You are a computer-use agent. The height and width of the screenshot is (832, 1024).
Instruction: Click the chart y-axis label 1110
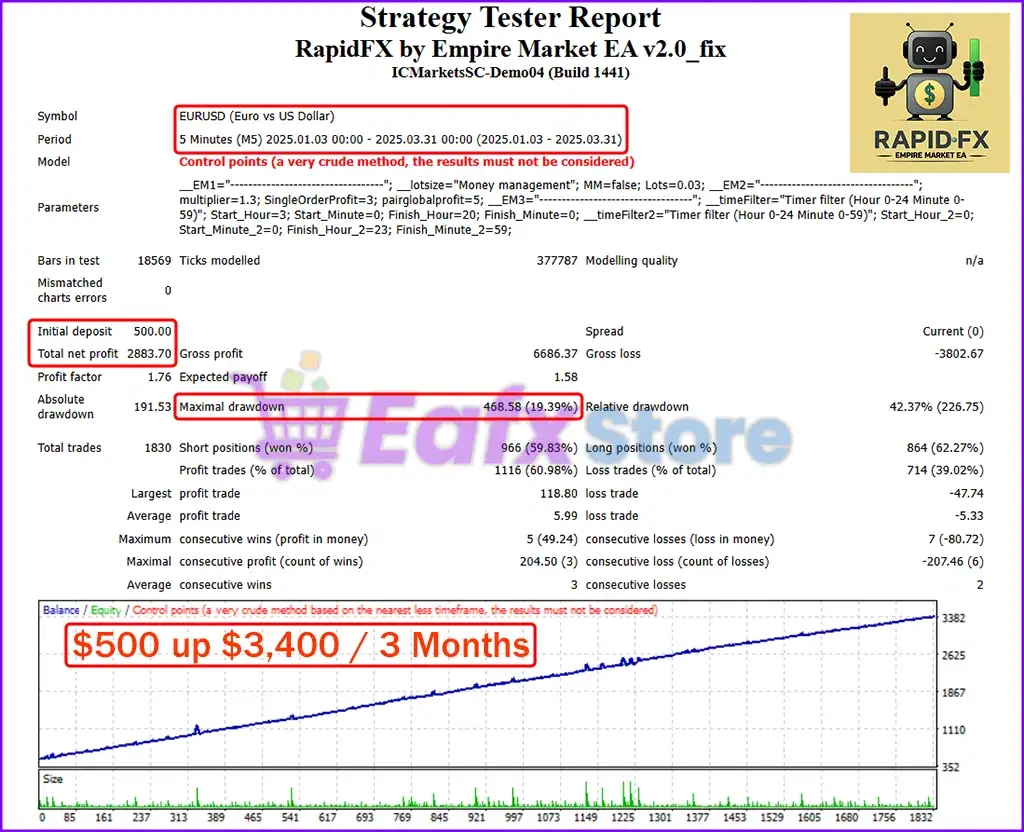(953, 729)
